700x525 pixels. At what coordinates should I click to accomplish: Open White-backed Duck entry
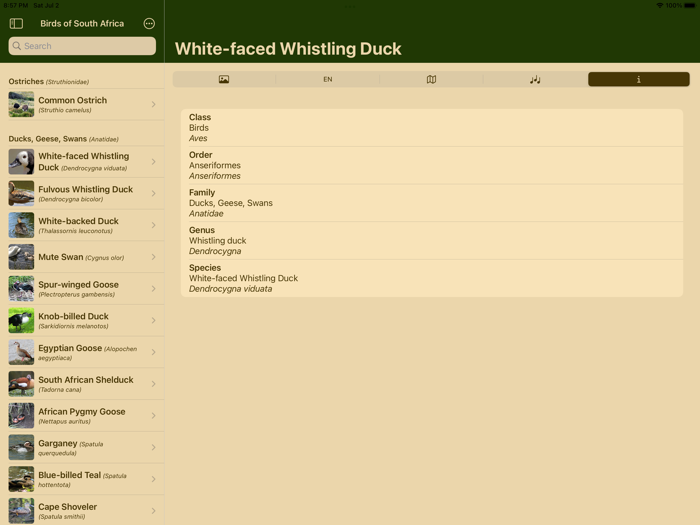(82, 225)
